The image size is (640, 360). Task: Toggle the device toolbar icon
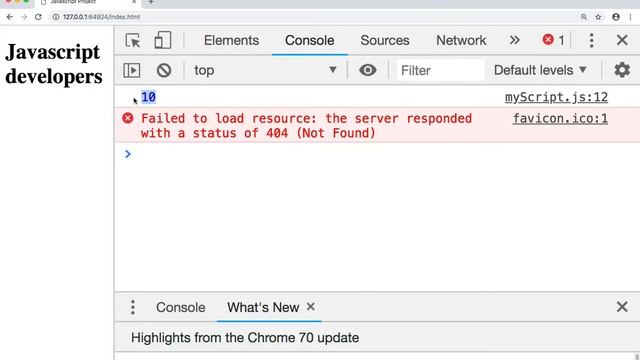(162, 40)
